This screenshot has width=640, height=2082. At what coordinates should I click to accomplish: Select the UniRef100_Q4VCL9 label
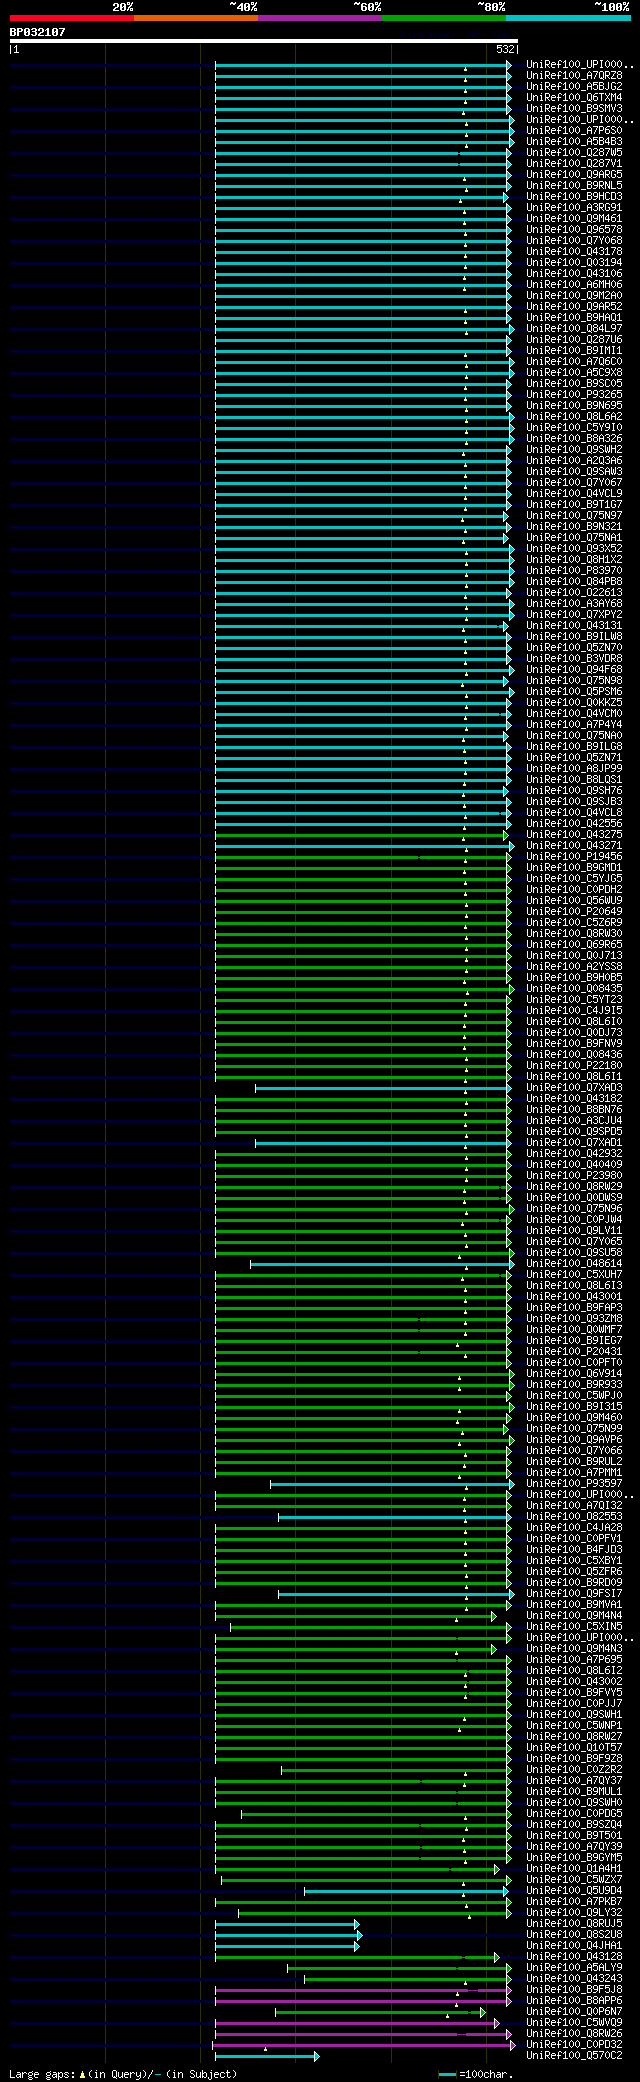coord(574,493)
